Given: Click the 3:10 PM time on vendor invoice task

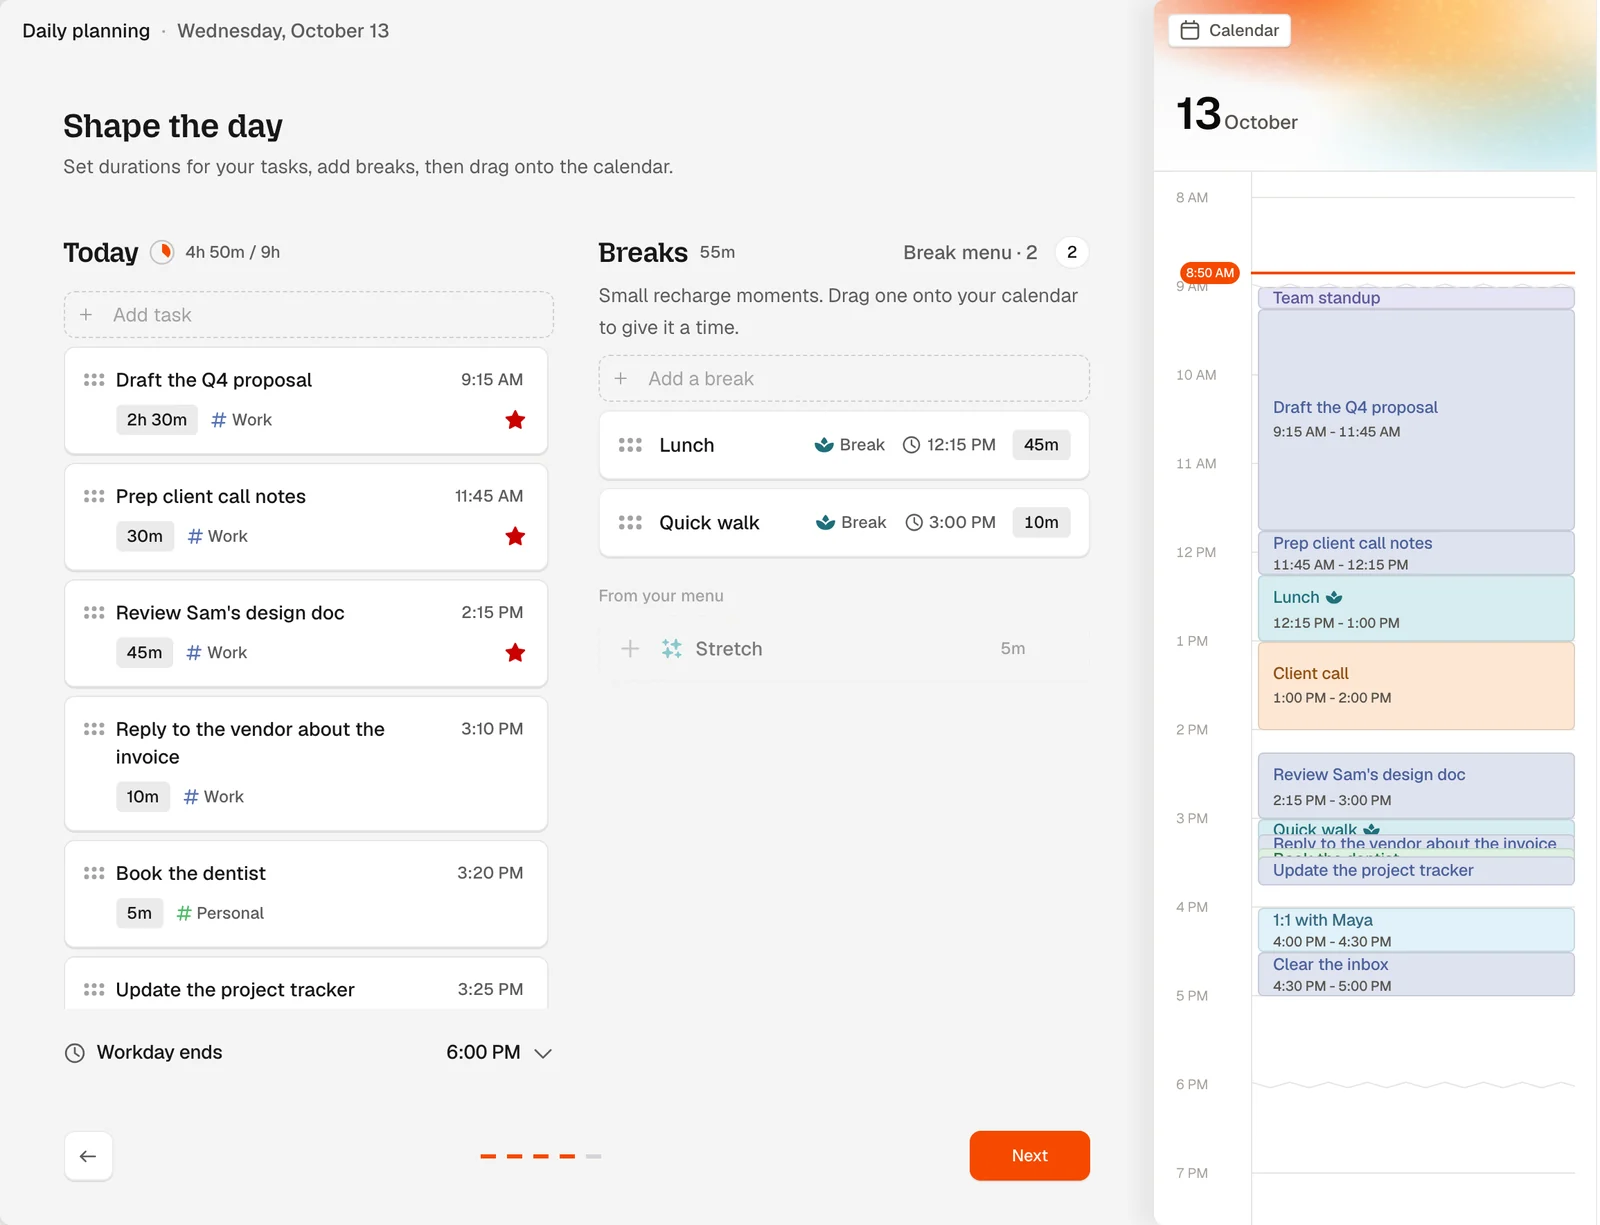Looking at the screenshot, I should click(492, 729).
